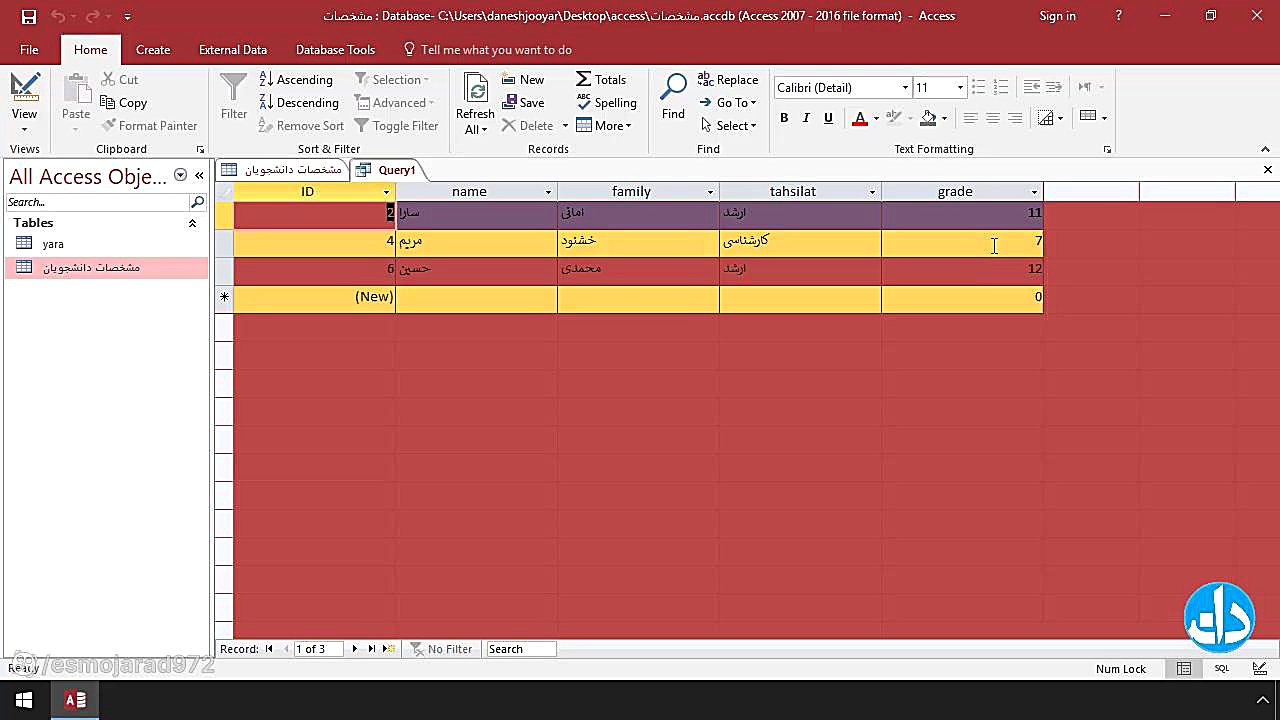Open the Select dropdown in Find

pos(727,126)
